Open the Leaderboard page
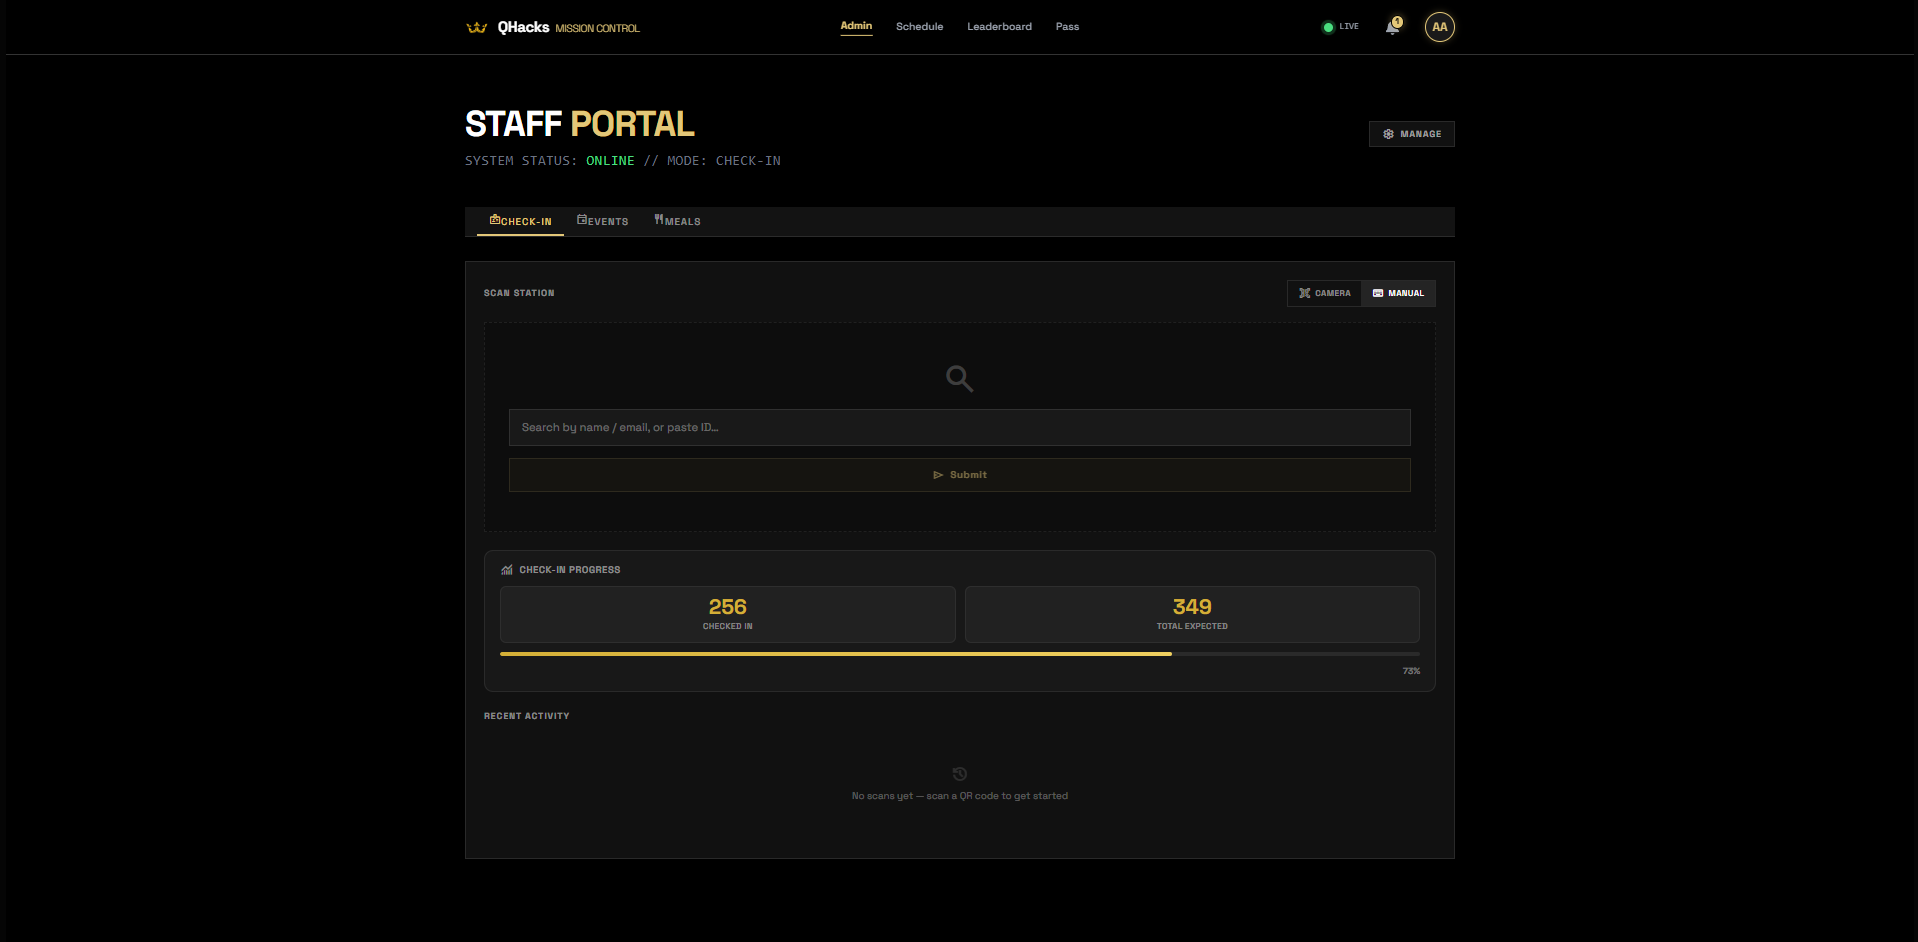 tap(999, 27)
